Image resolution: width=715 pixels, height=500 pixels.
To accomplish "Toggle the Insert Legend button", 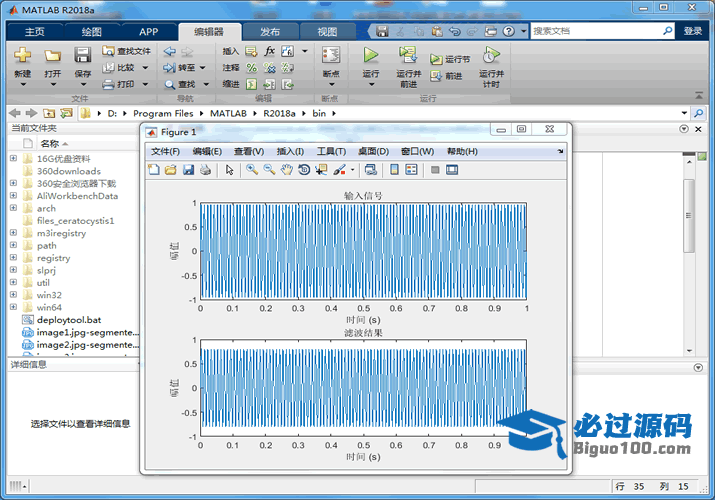I will tap(411, 170).
